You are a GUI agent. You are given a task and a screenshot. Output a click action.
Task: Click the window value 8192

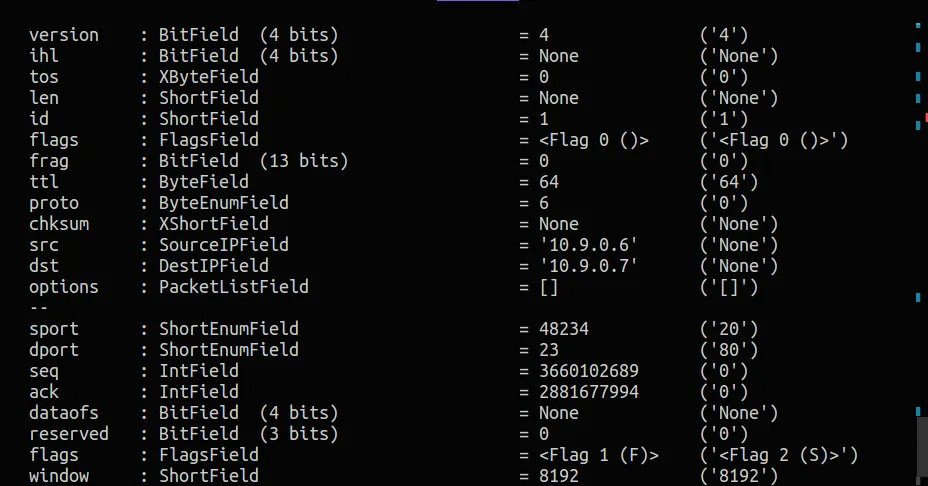point(559,476)
